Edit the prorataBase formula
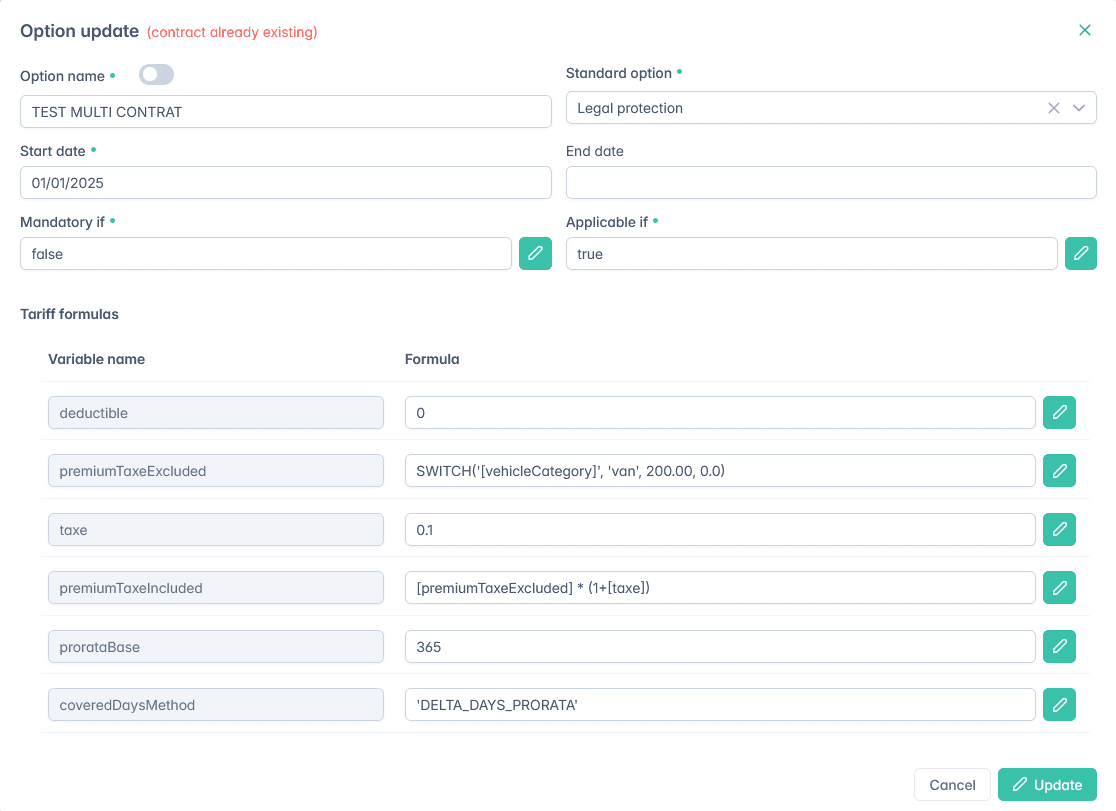The width and height of the screenshot is (1116, 811). coord(1059,646)
